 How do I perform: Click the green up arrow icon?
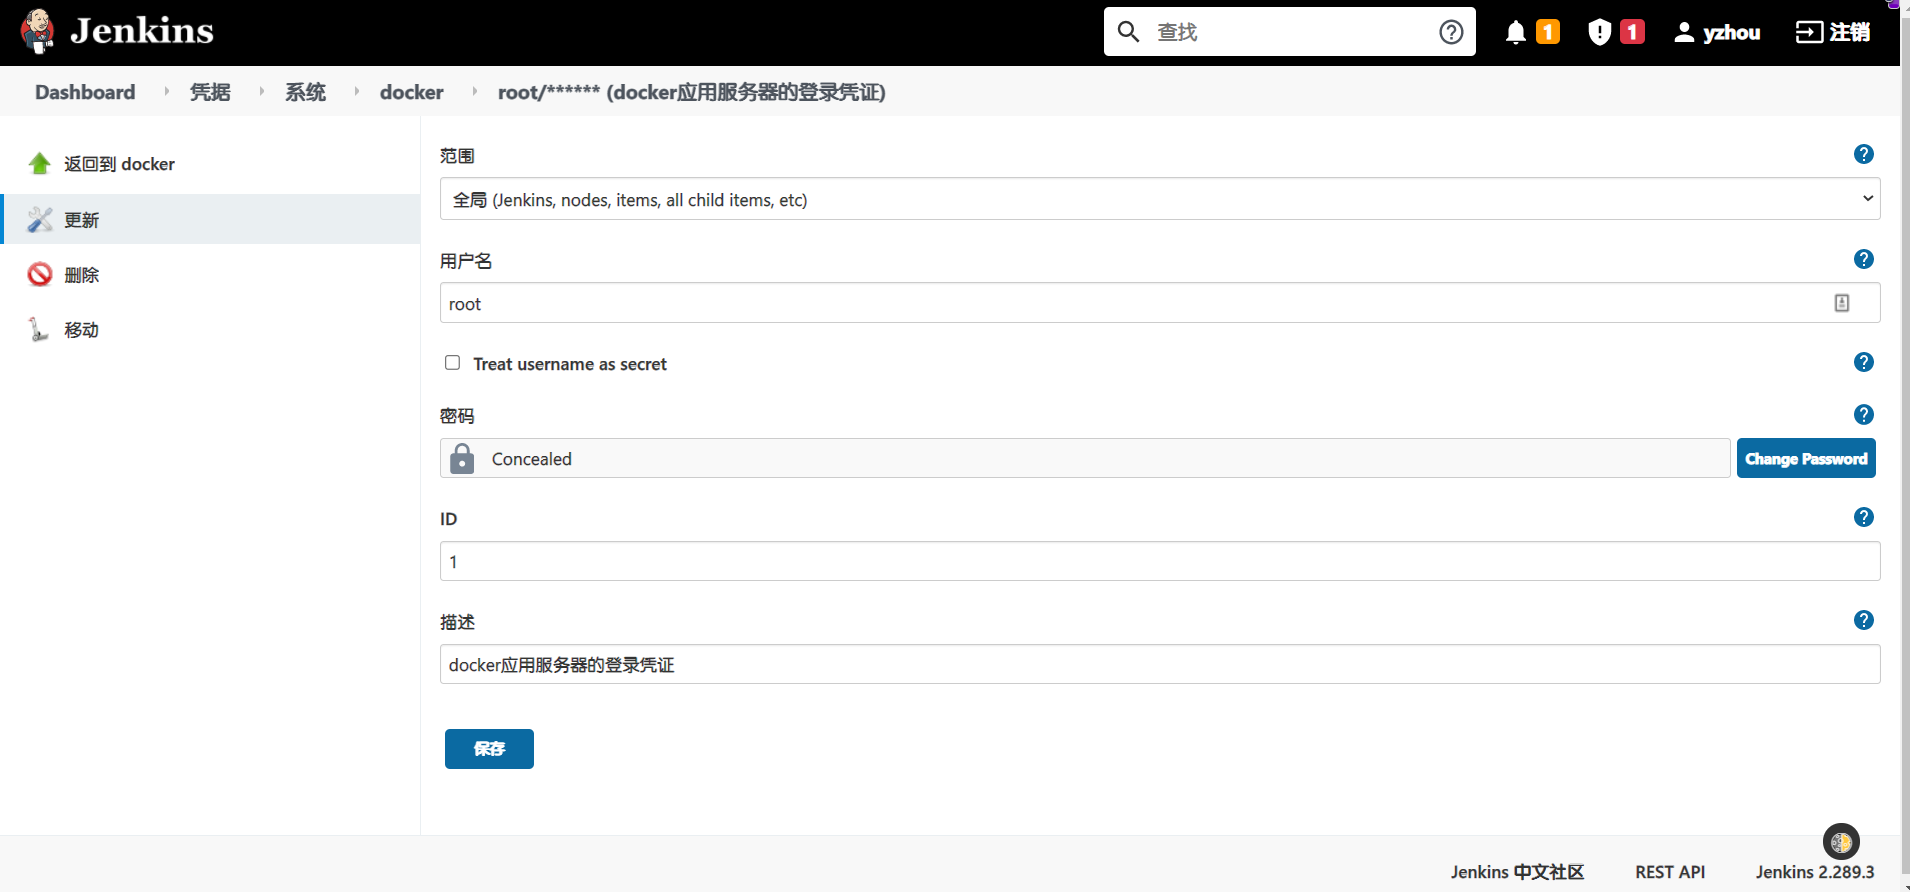point(40,164)
